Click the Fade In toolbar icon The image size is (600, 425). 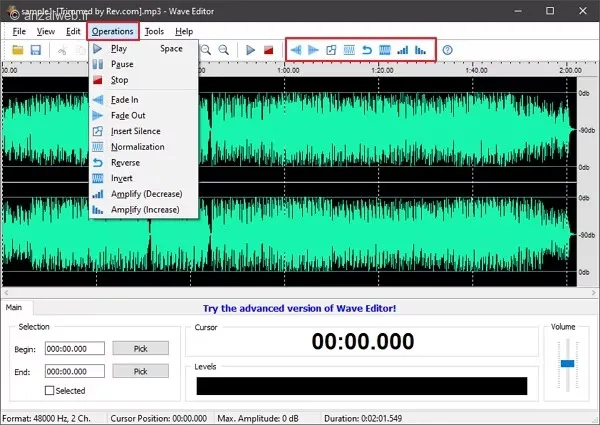[x=296, y=50]
